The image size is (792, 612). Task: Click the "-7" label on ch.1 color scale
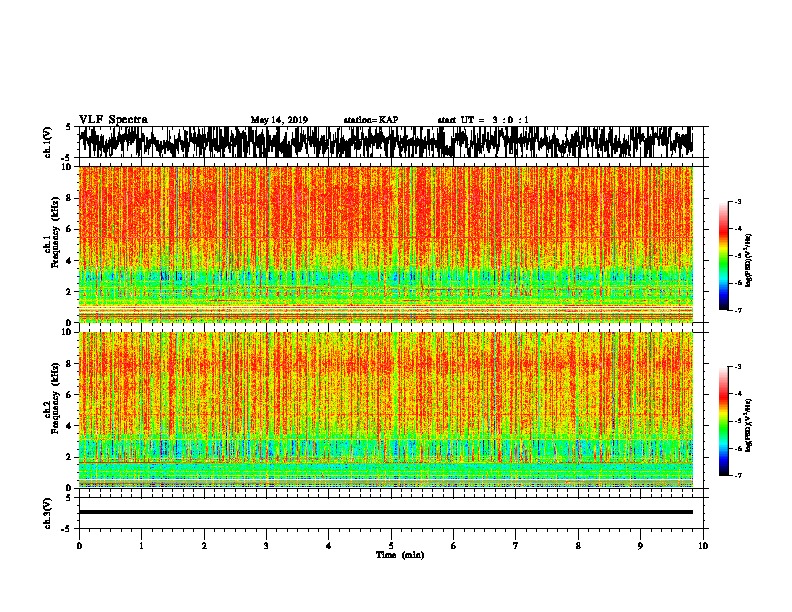click(738, 310)
